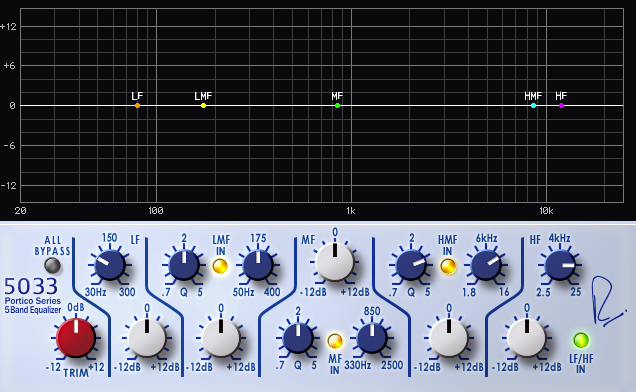Toggle the green LF/HF IN button
Screen dimensions: 636x392
pos(581,340)
